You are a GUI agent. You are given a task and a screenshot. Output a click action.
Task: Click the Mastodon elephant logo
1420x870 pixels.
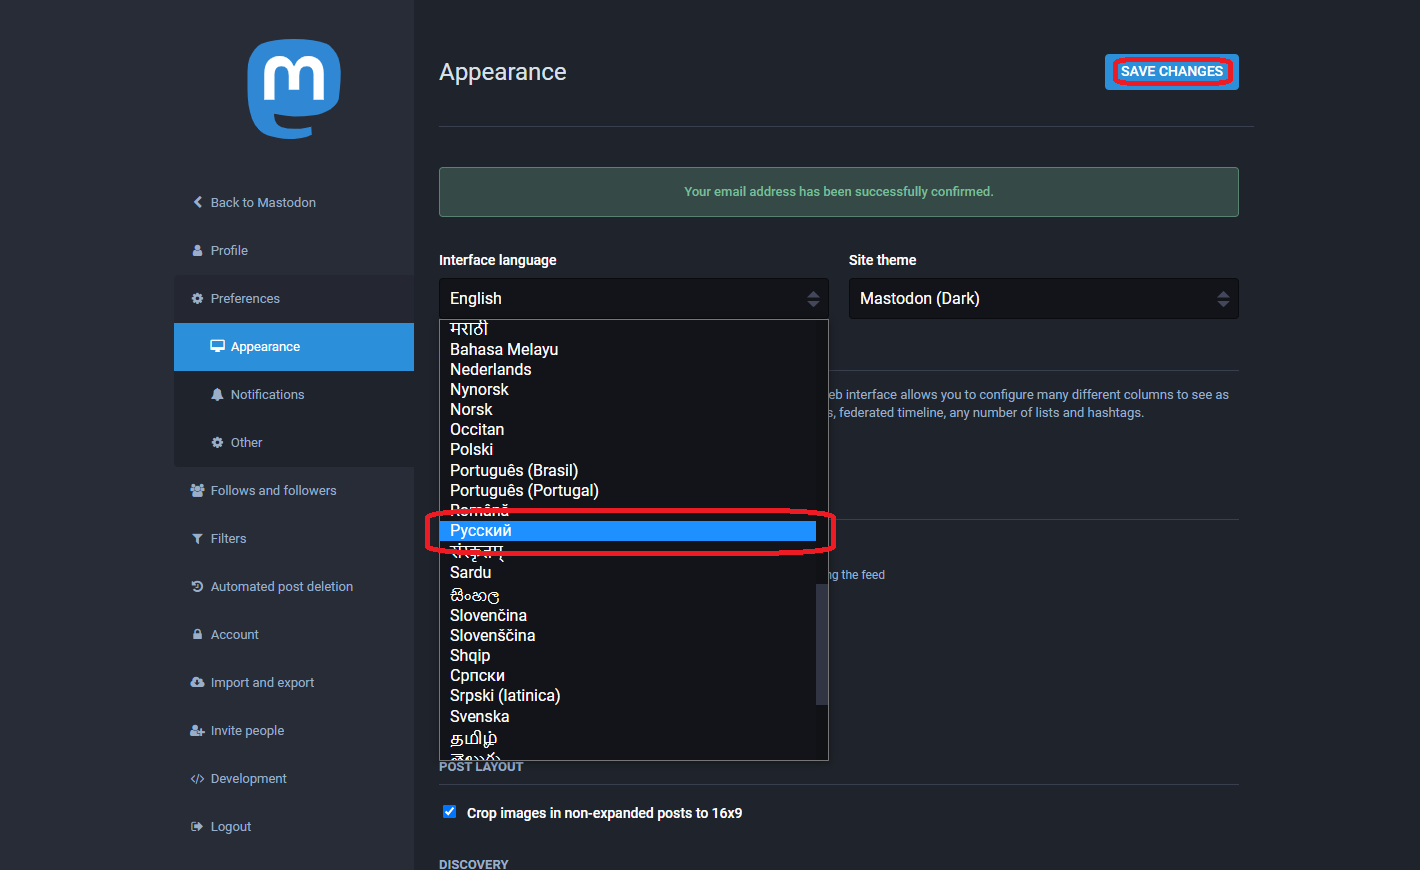[294, 88]
